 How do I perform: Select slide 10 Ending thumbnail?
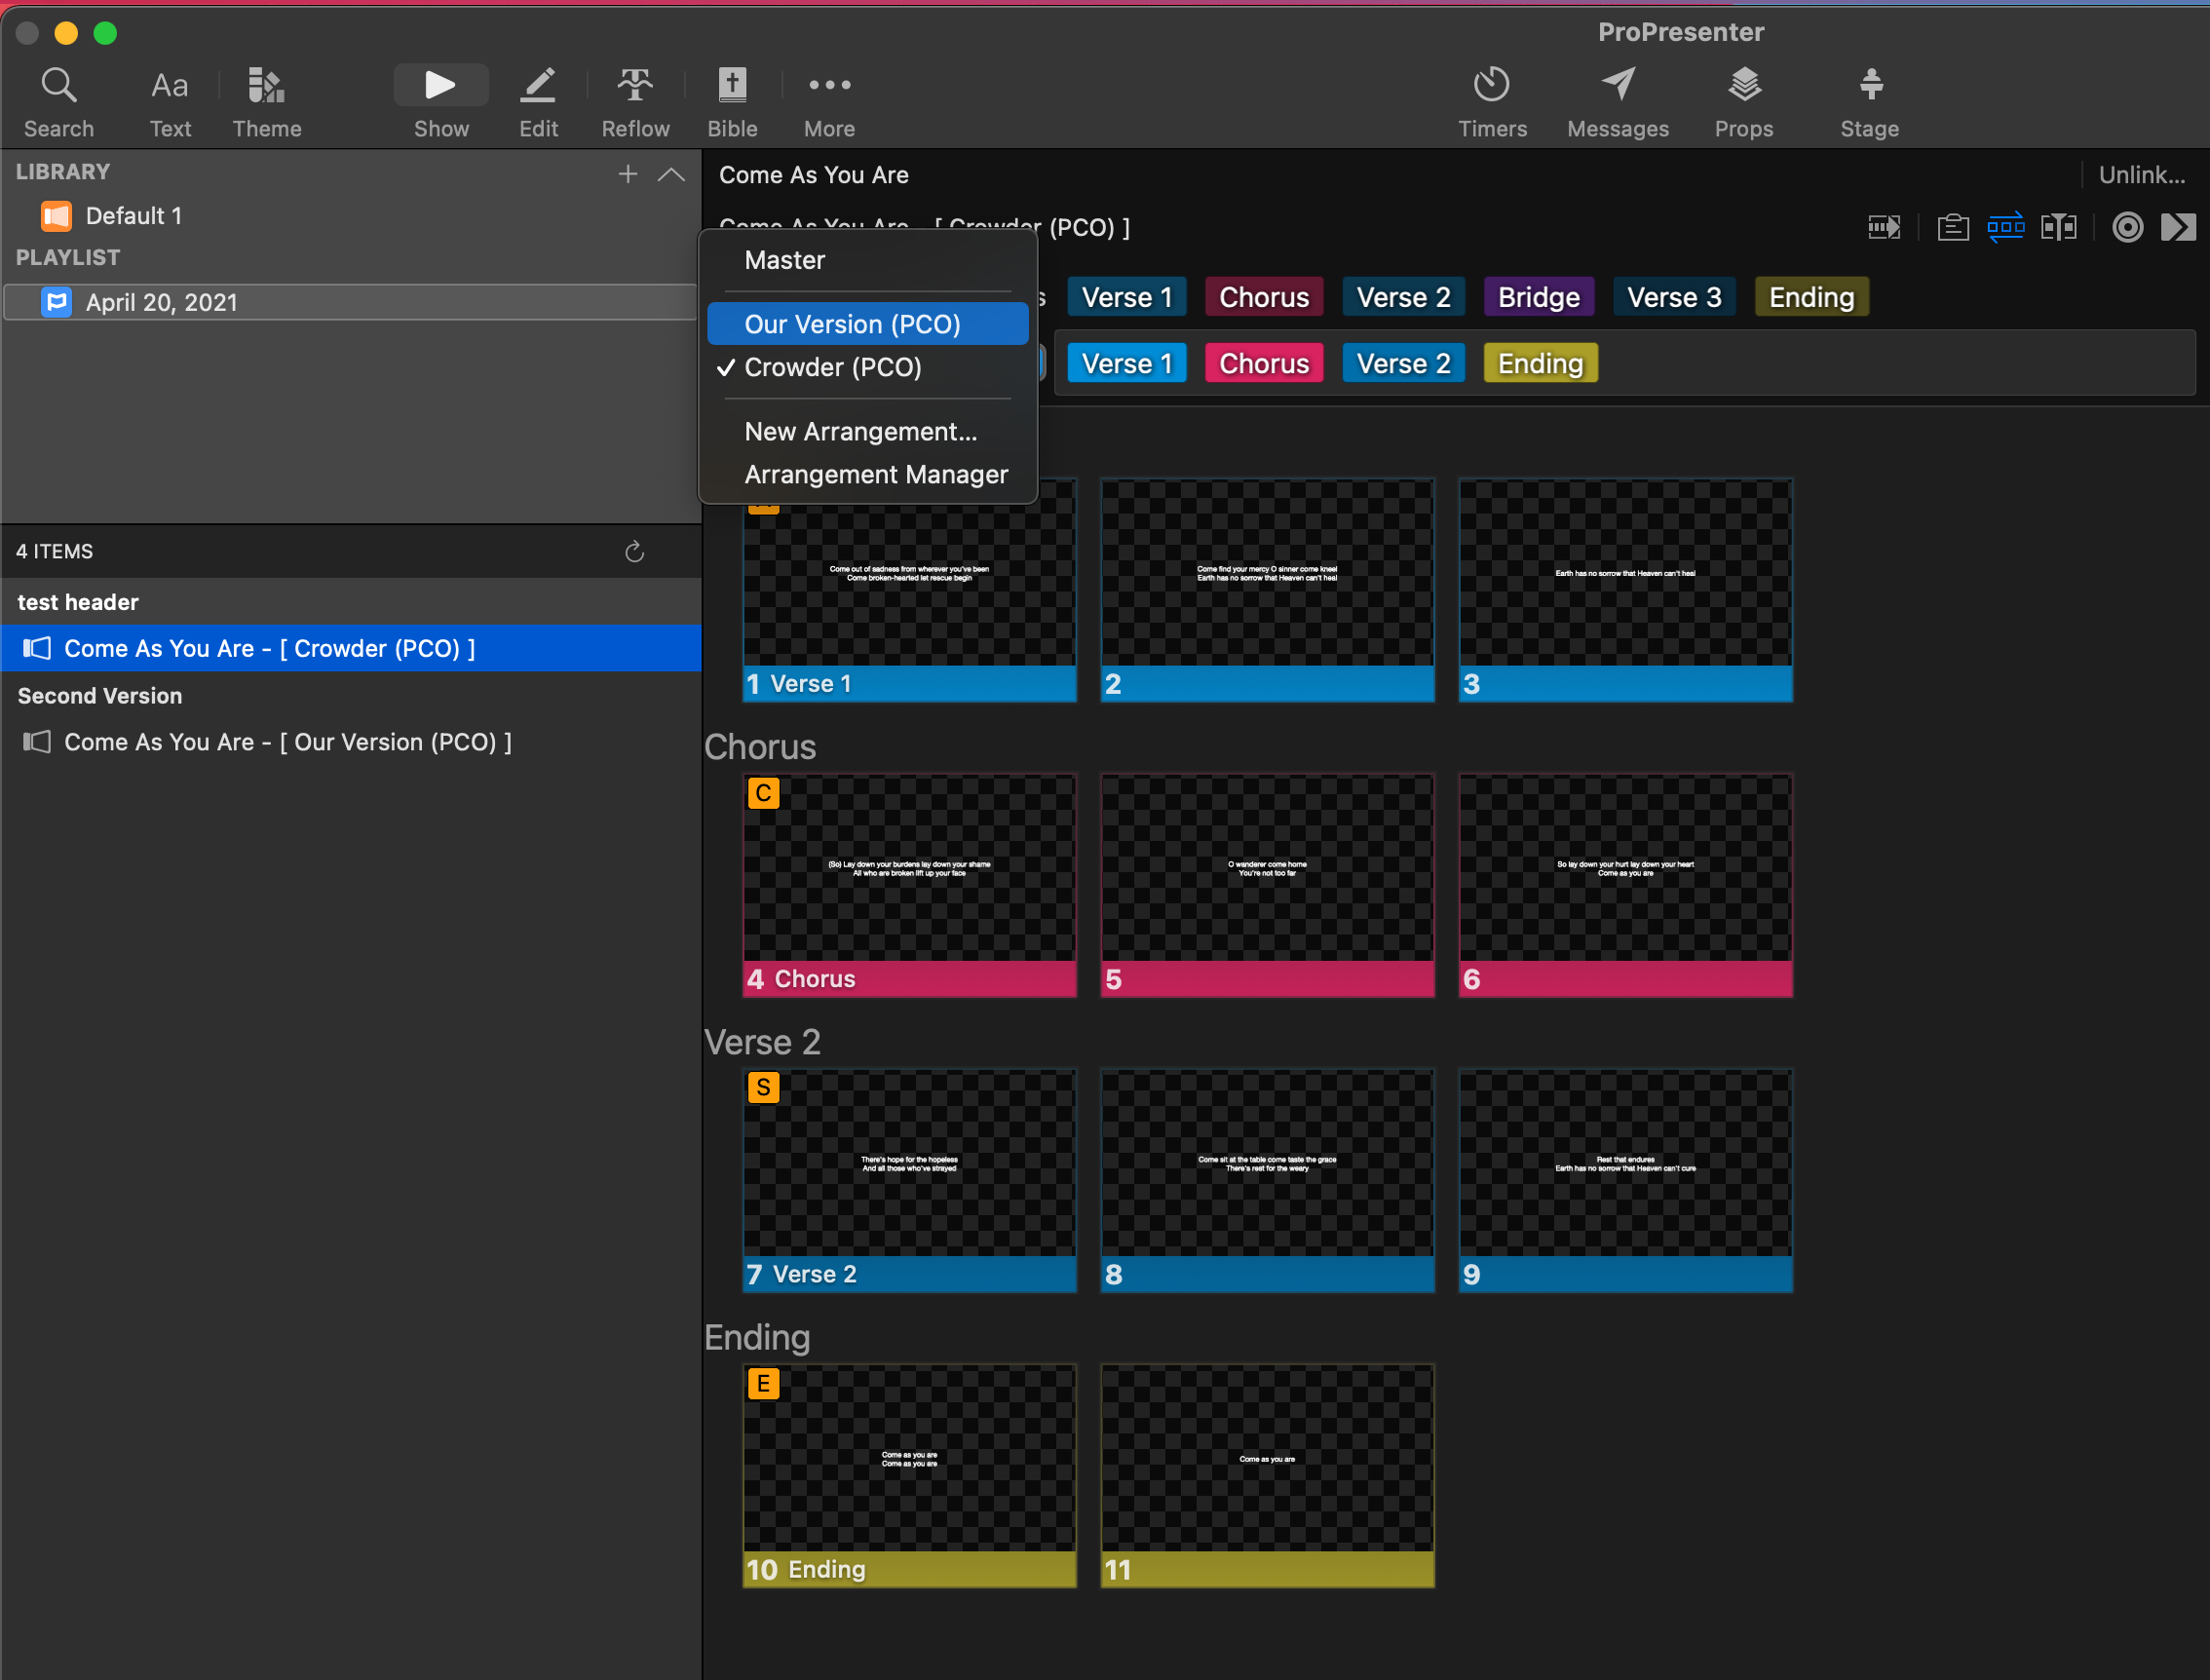tap(909, 1475)
